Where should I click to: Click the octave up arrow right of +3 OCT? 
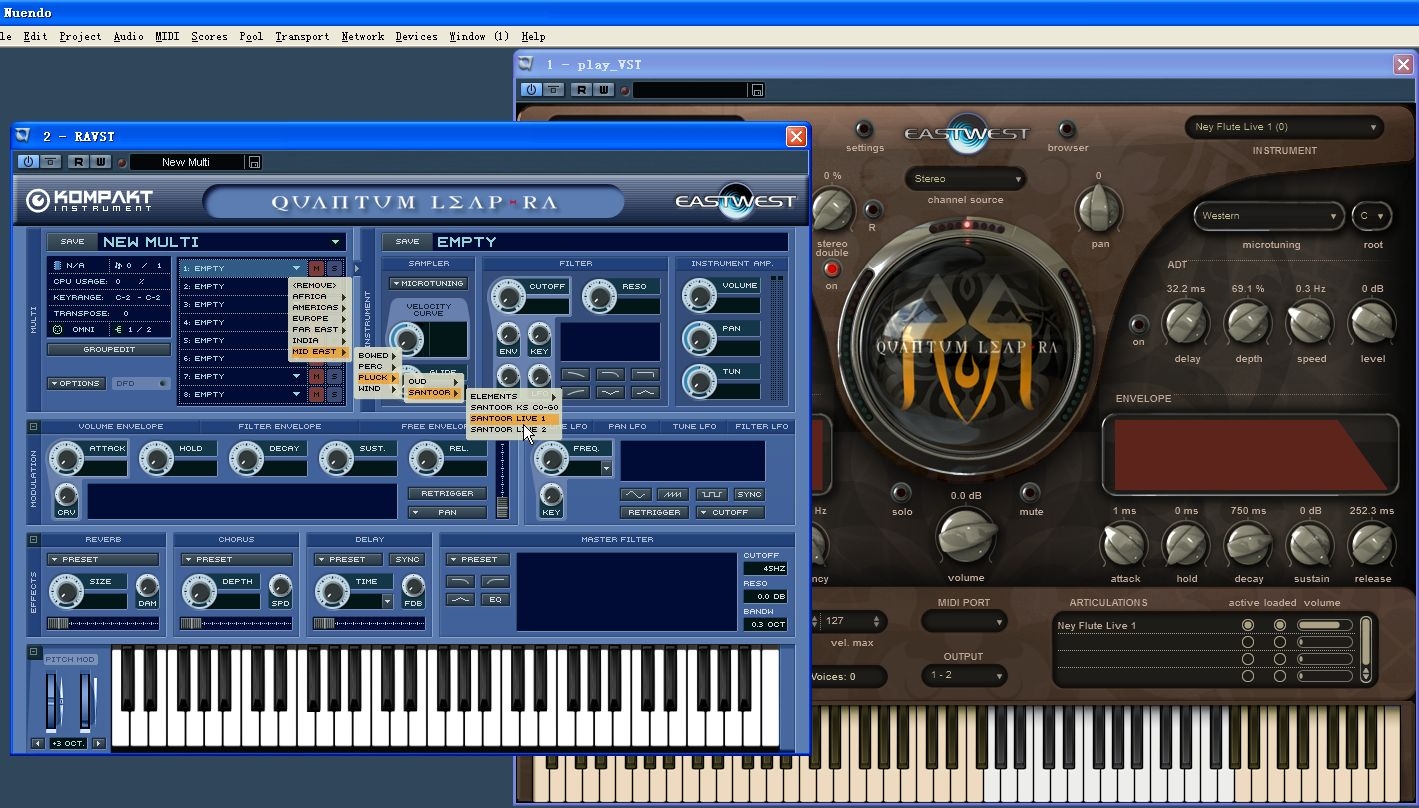99,743
